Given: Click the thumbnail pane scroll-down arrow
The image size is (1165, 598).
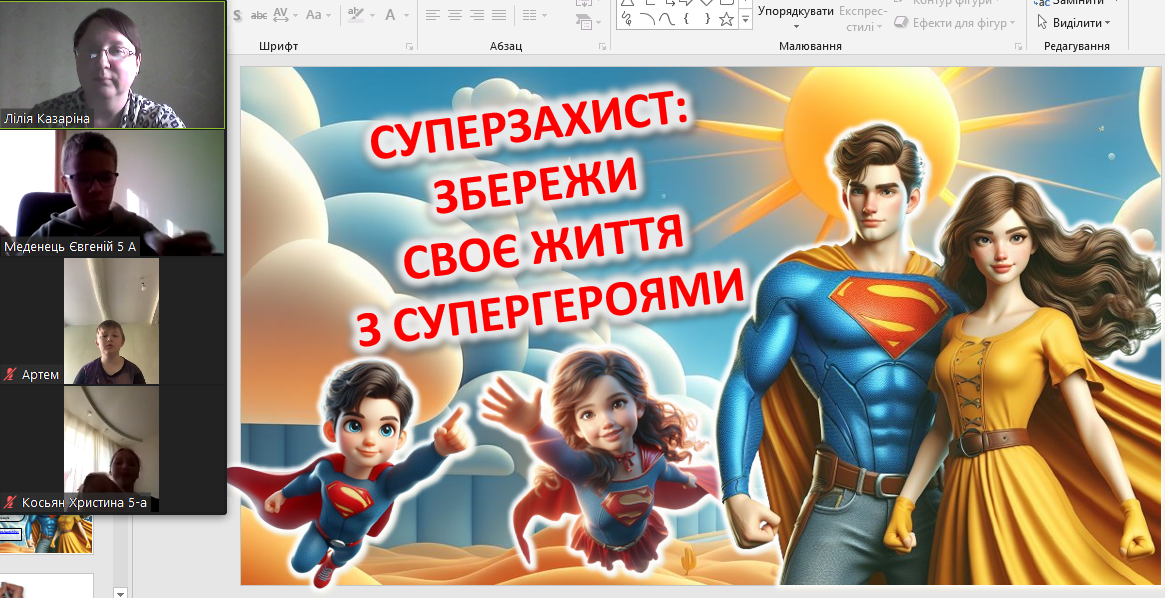Looking at the screenshot, I should pos(120,592).
